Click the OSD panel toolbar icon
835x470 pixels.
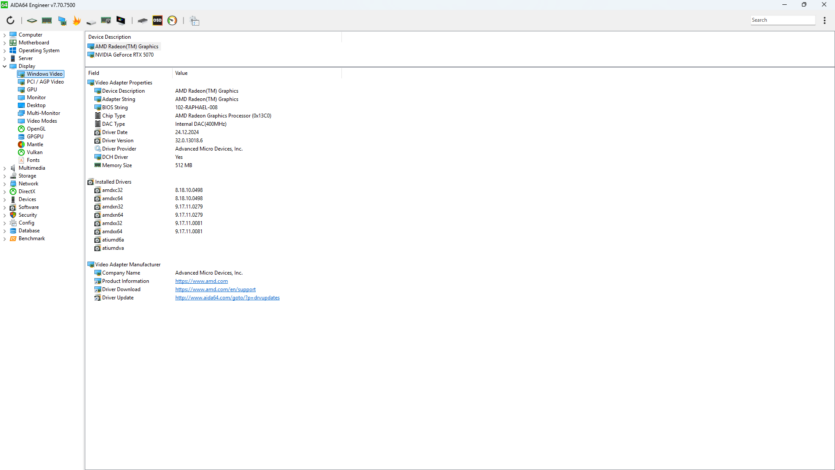(157, 20)
